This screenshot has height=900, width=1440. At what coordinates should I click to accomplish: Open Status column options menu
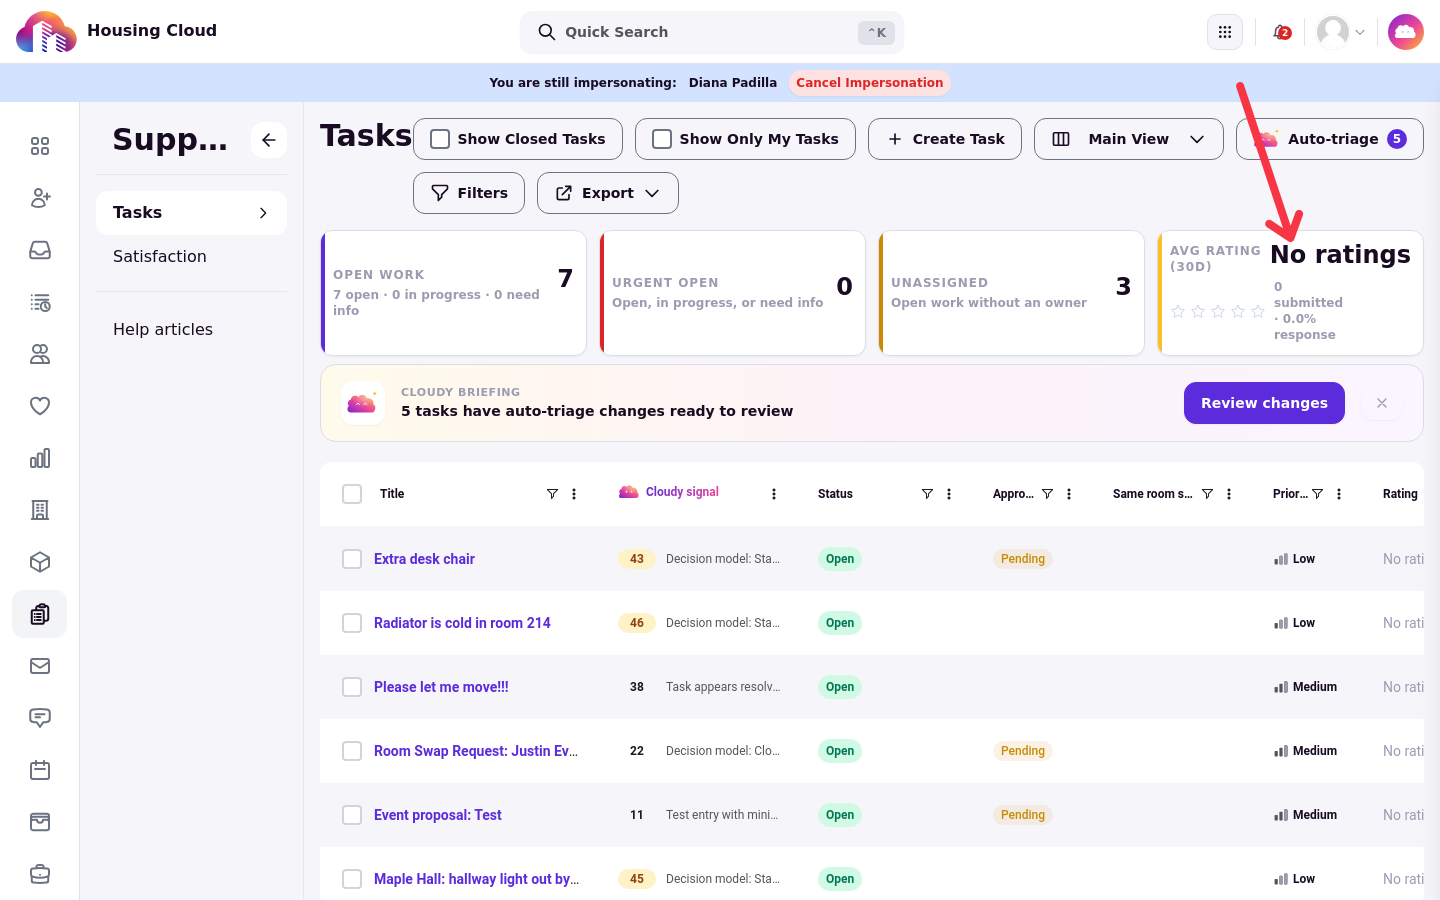[949, 494]
